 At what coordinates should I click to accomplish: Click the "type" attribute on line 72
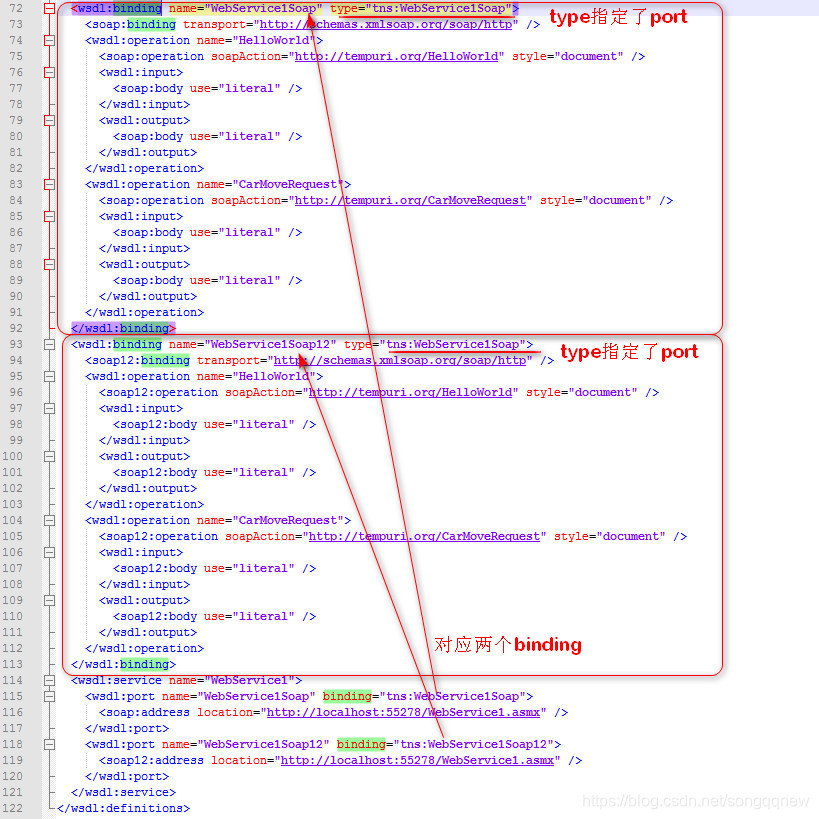[x=344, y=8]
